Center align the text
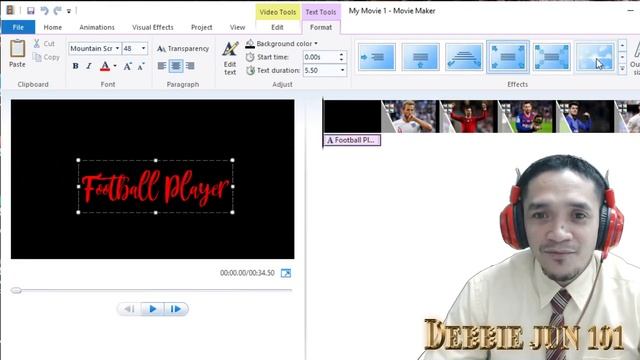640x360 pixels. tap(176, 66)
